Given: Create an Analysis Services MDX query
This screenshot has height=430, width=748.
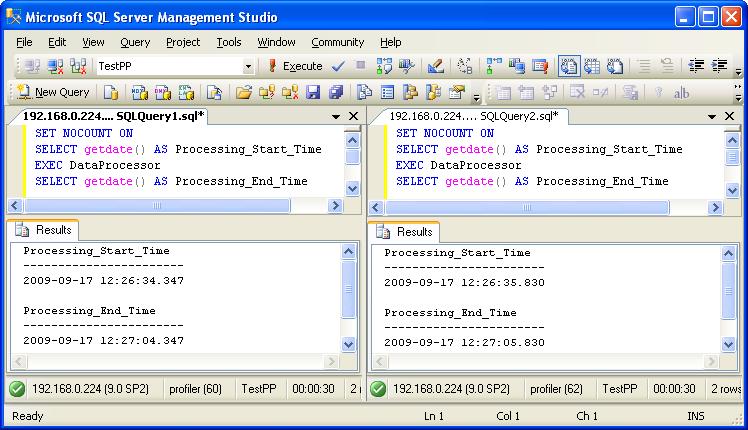Looking at the screenshot, I should point(140,92).
